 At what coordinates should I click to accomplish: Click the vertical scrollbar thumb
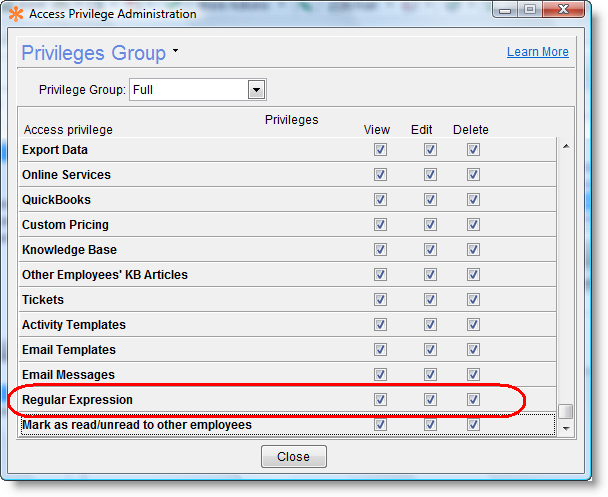566,411
